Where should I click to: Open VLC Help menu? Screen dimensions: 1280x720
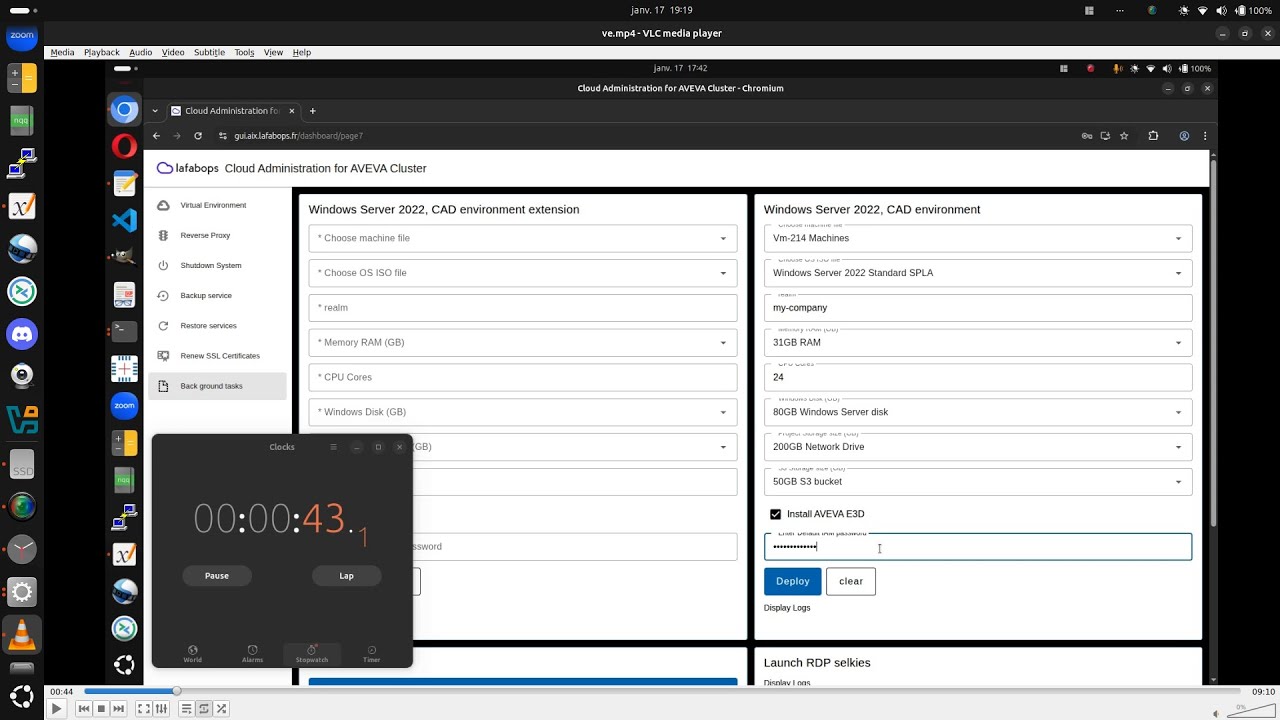click(301, 52)
